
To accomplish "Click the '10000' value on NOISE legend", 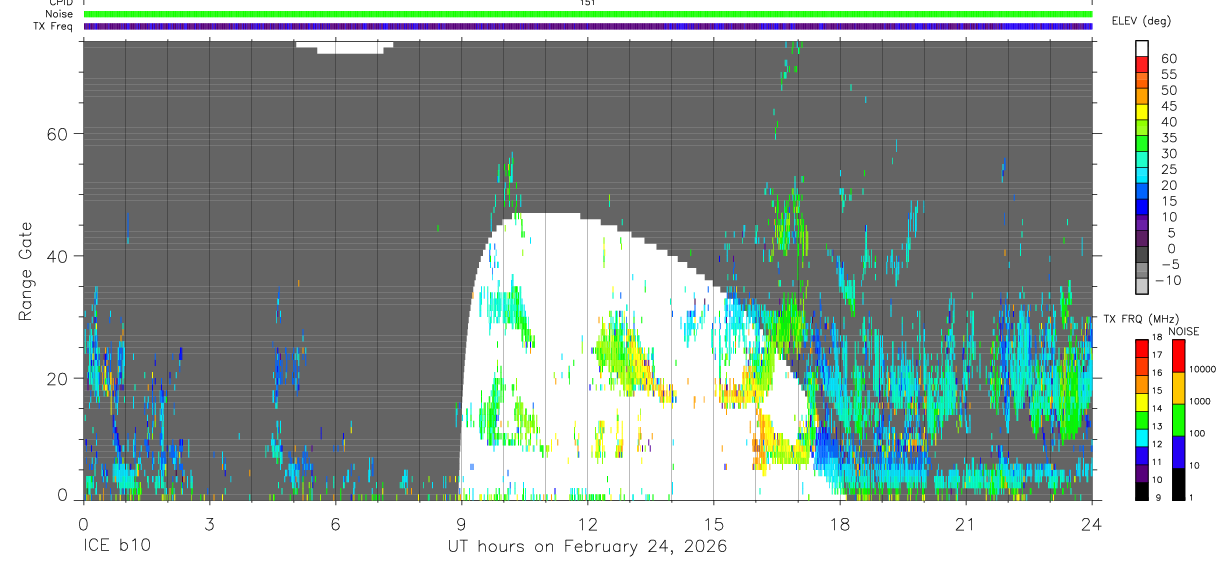I will coord(1201,369).
